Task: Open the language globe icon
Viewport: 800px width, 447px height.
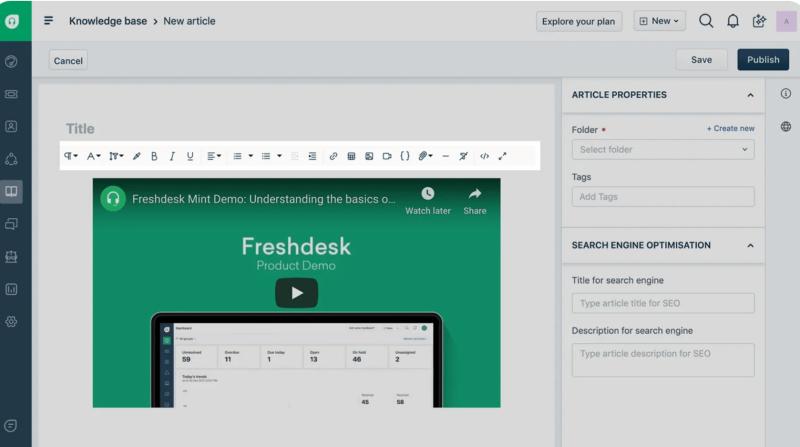Action: pyautogui.click(x=786, y=127)
